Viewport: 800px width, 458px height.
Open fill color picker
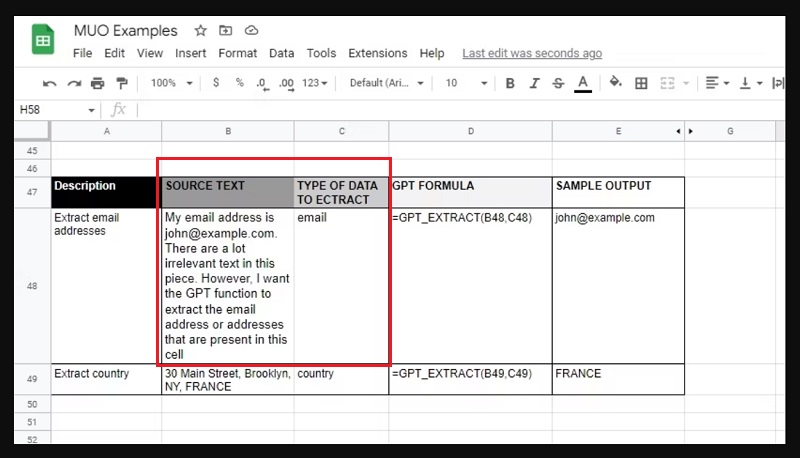(615, 82)
